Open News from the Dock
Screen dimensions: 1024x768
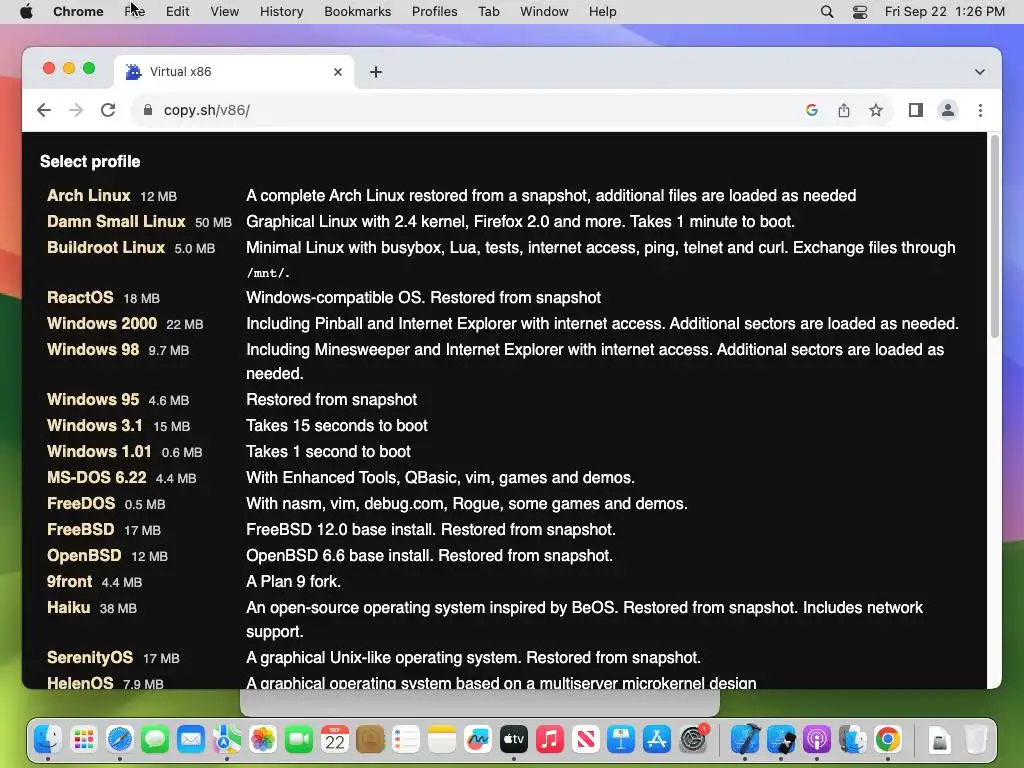click(585, 739)
